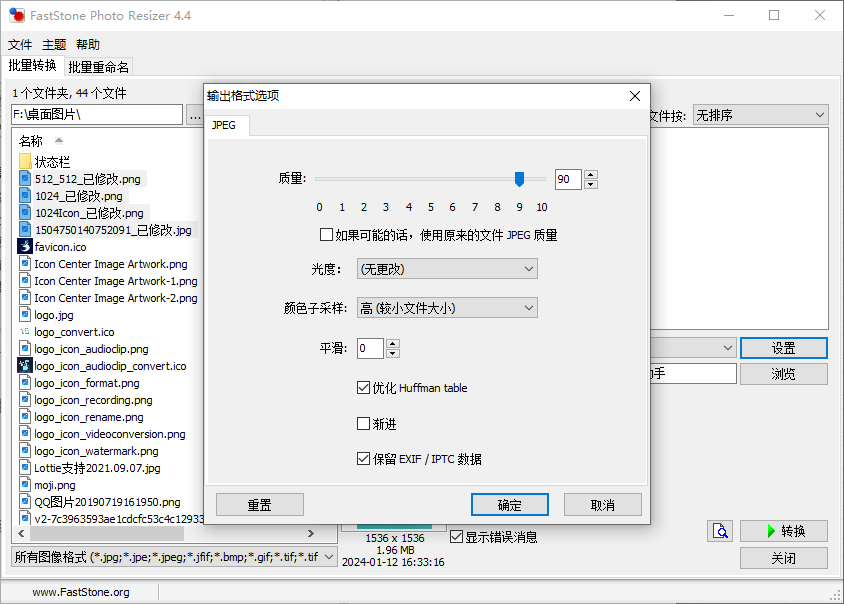The width and height of the screenshot is (844, 604).
Task: Open the 光度 dropdown
Action: click(447, 269)
